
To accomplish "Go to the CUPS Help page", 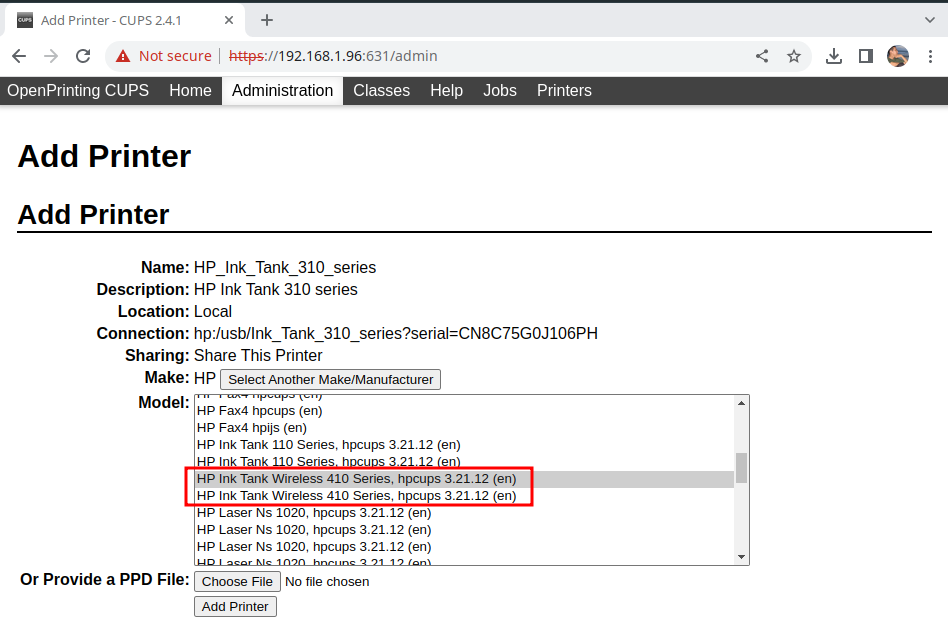I will 446,90.
